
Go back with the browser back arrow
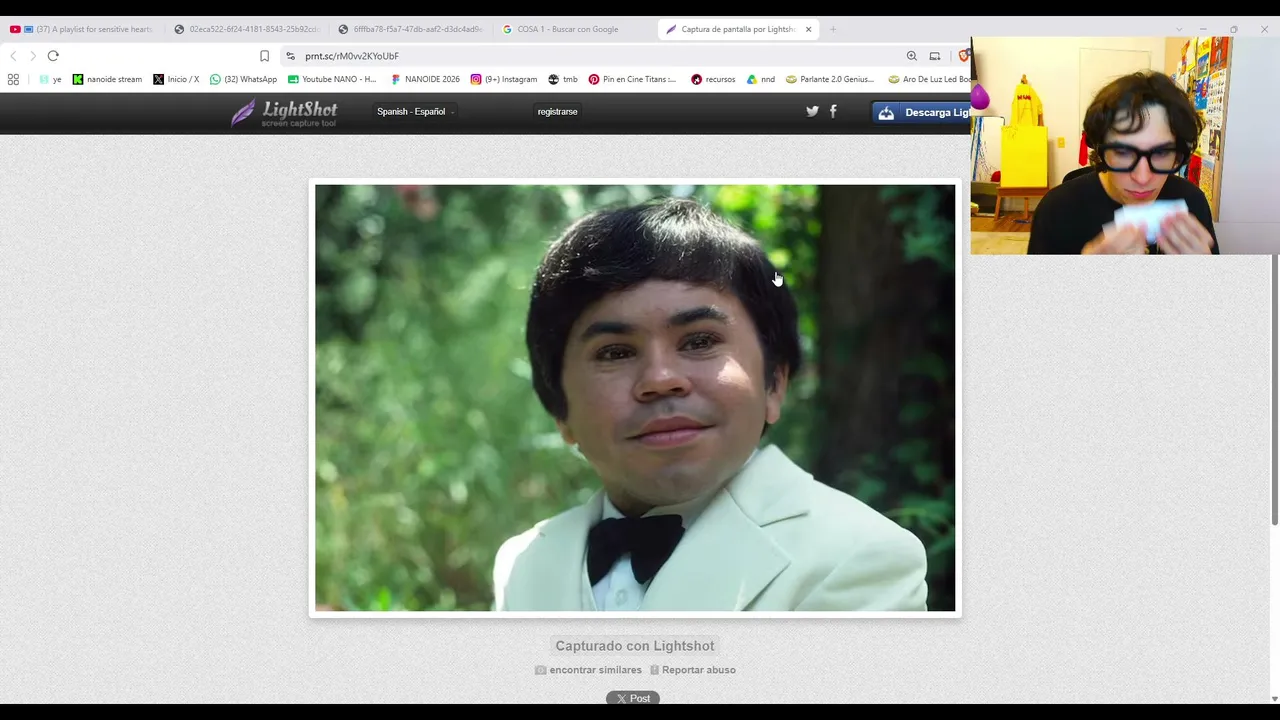coord(13,56)
